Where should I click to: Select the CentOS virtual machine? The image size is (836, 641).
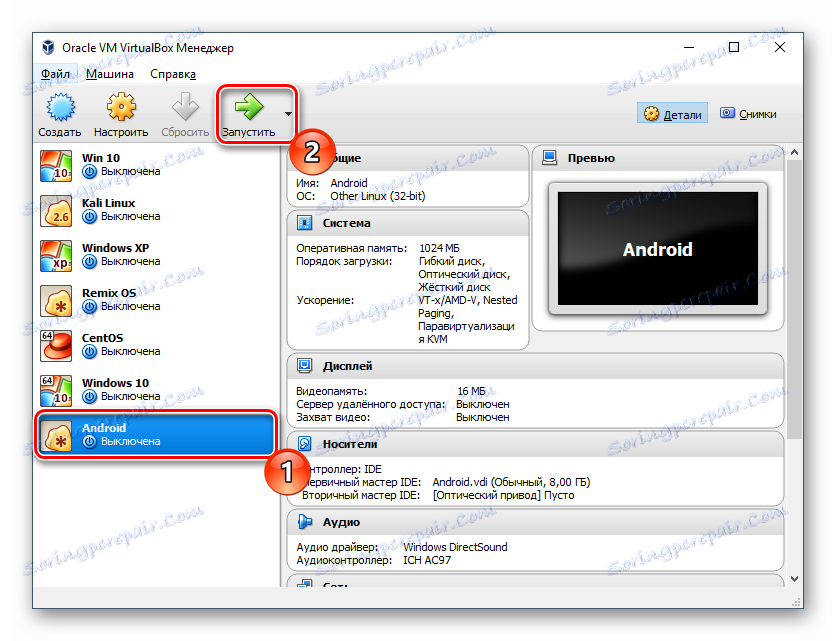point(157,345)
